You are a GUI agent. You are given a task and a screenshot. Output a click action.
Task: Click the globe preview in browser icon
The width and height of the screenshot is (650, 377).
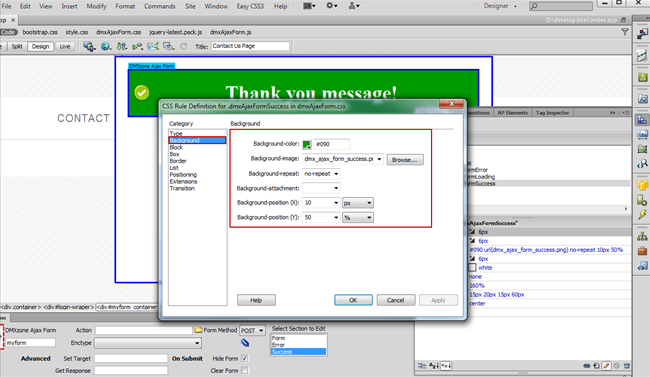click(x=106, y=46)
